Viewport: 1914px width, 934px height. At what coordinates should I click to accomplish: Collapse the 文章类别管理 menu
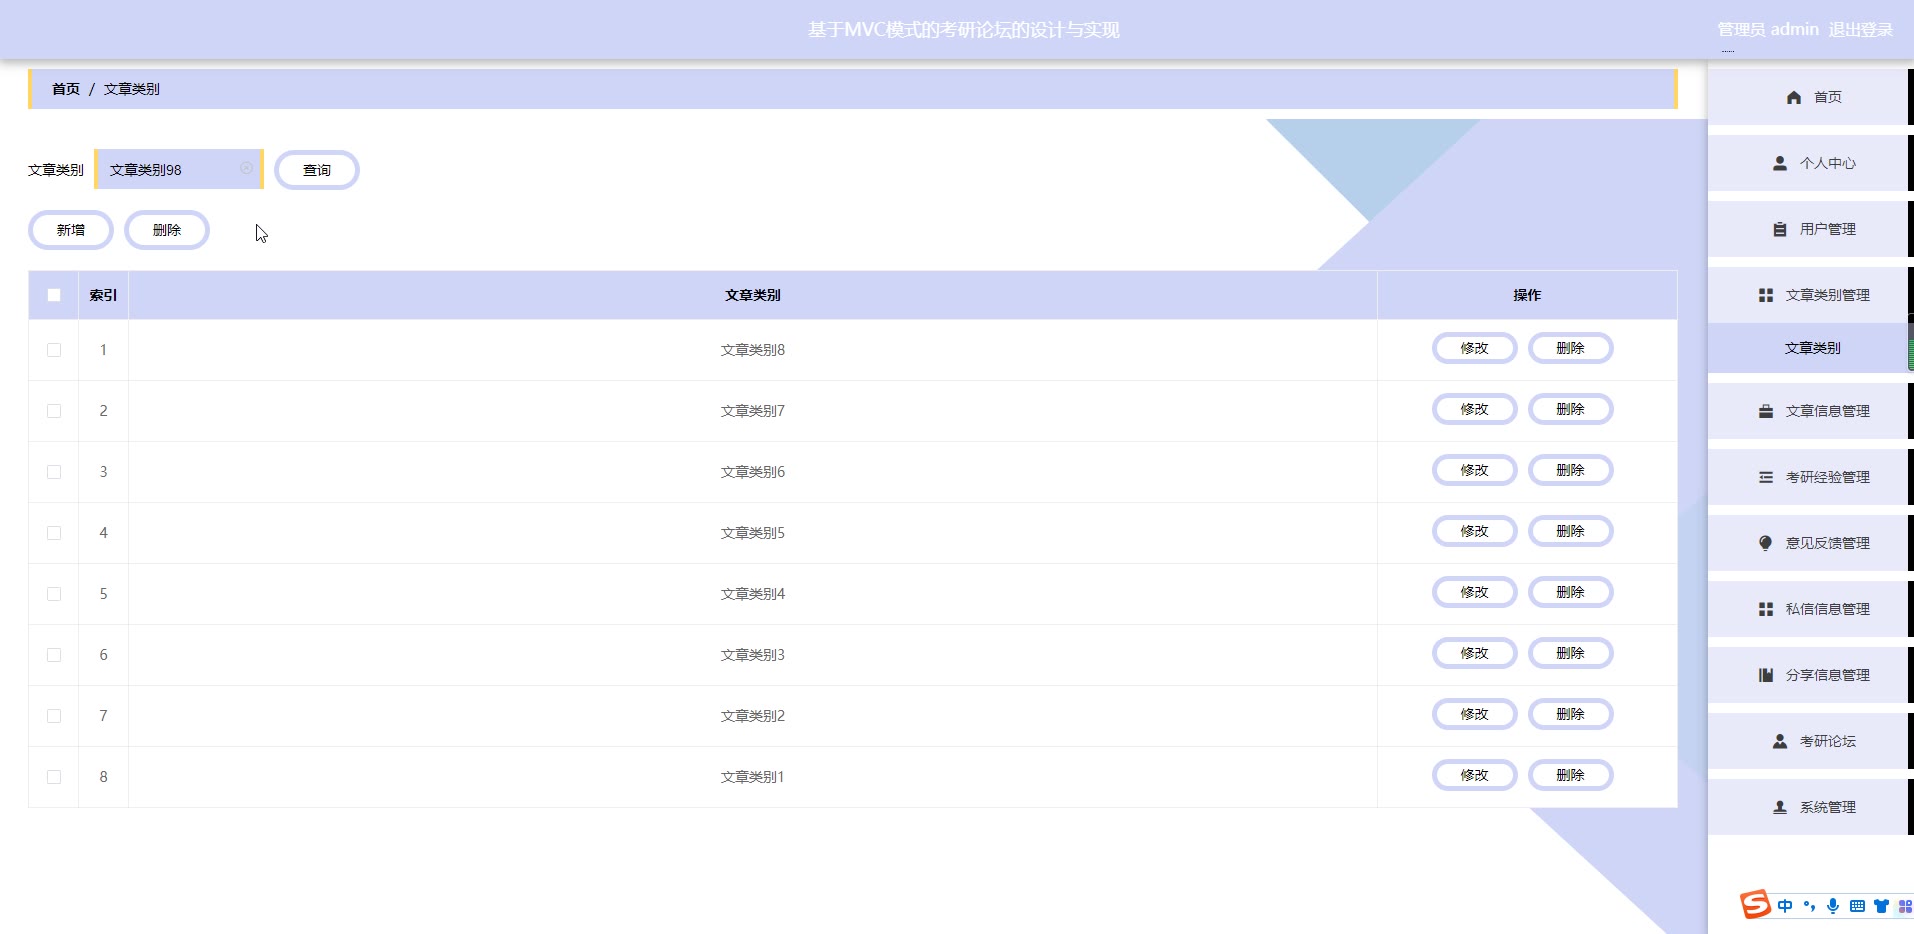click(1810, 295)
